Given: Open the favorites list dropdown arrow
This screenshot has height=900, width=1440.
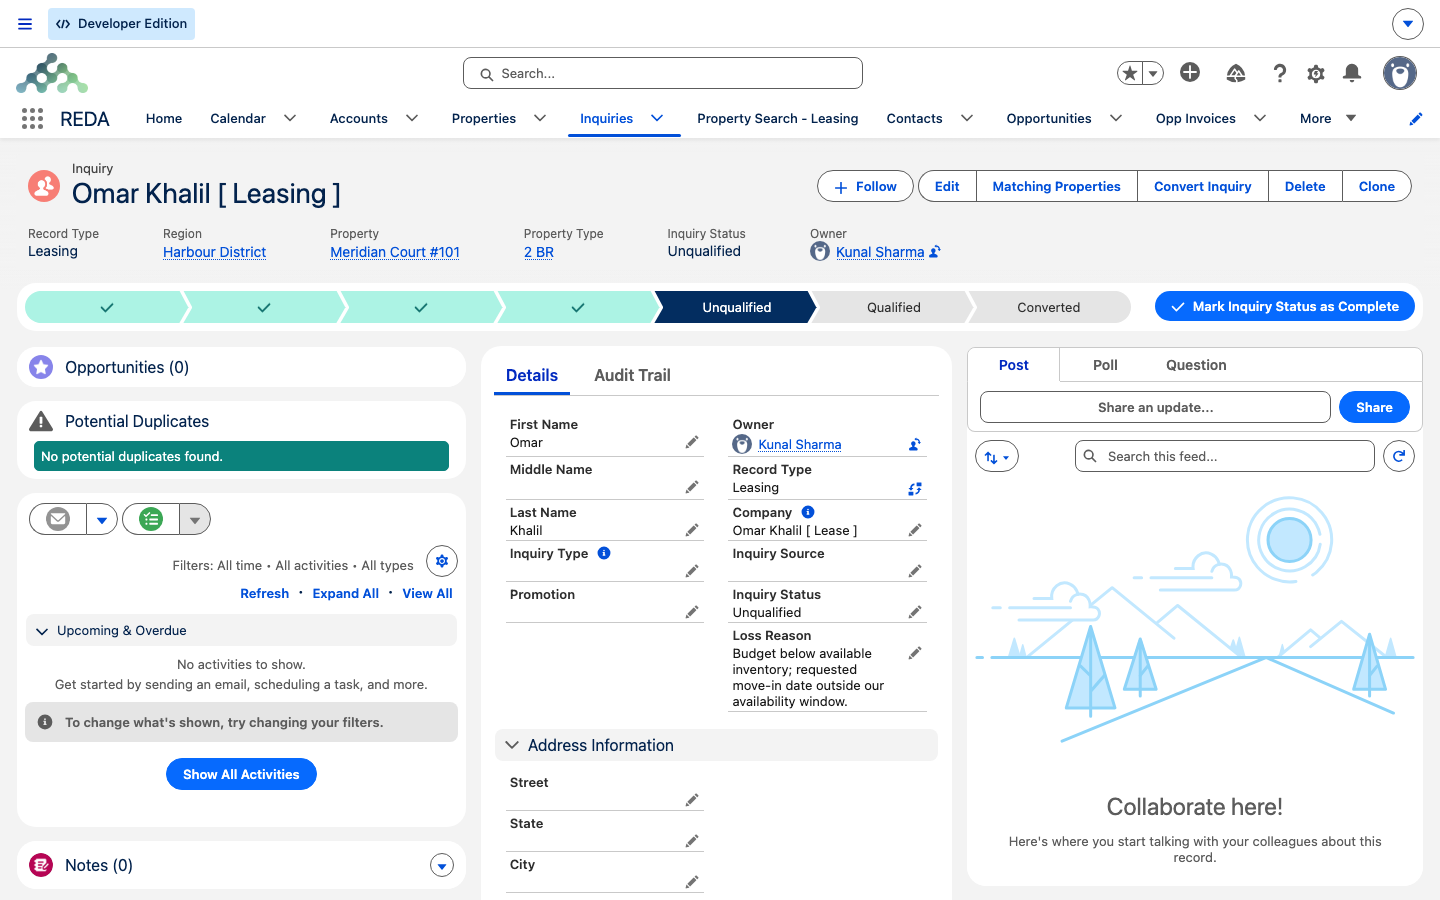Looking at the screenshot, I should (x=1153, y=73).
